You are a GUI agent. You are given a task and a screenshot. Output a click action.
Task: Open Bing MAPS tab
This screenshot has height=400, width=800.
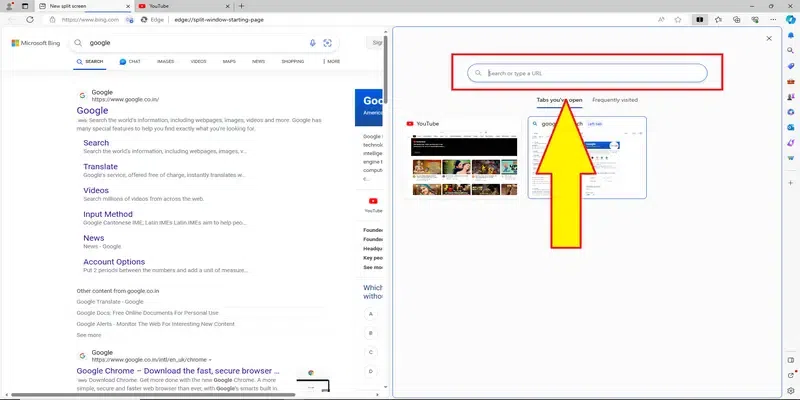(229, 61)
